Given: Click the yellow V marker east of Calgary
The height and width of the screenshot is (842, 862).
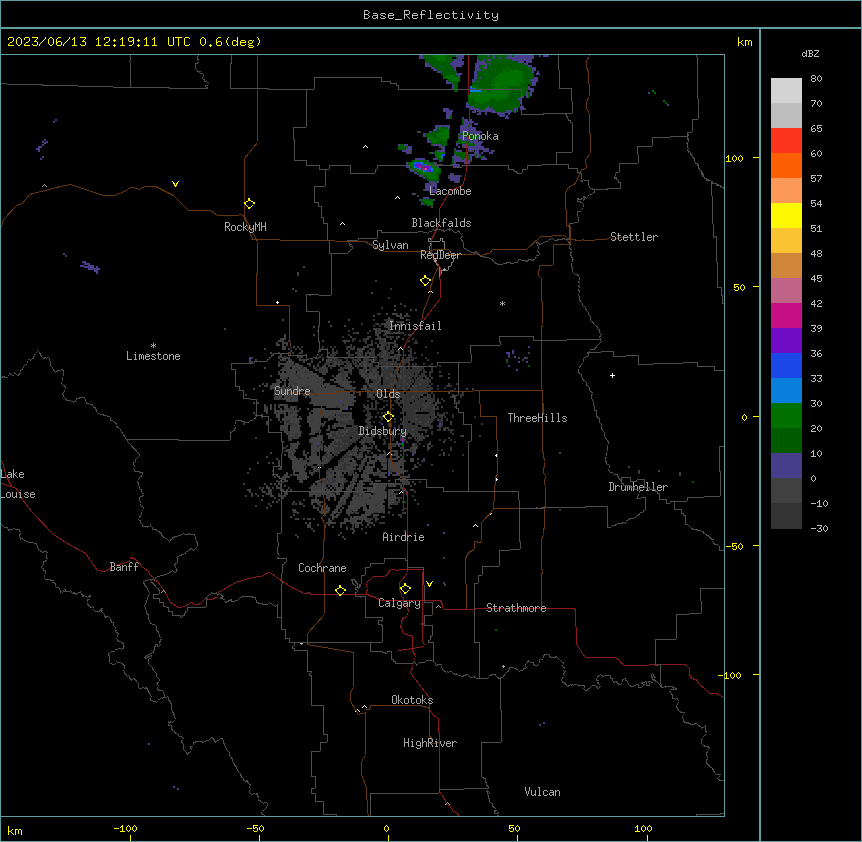Looking at the screenshot, I should click(429, 584).
